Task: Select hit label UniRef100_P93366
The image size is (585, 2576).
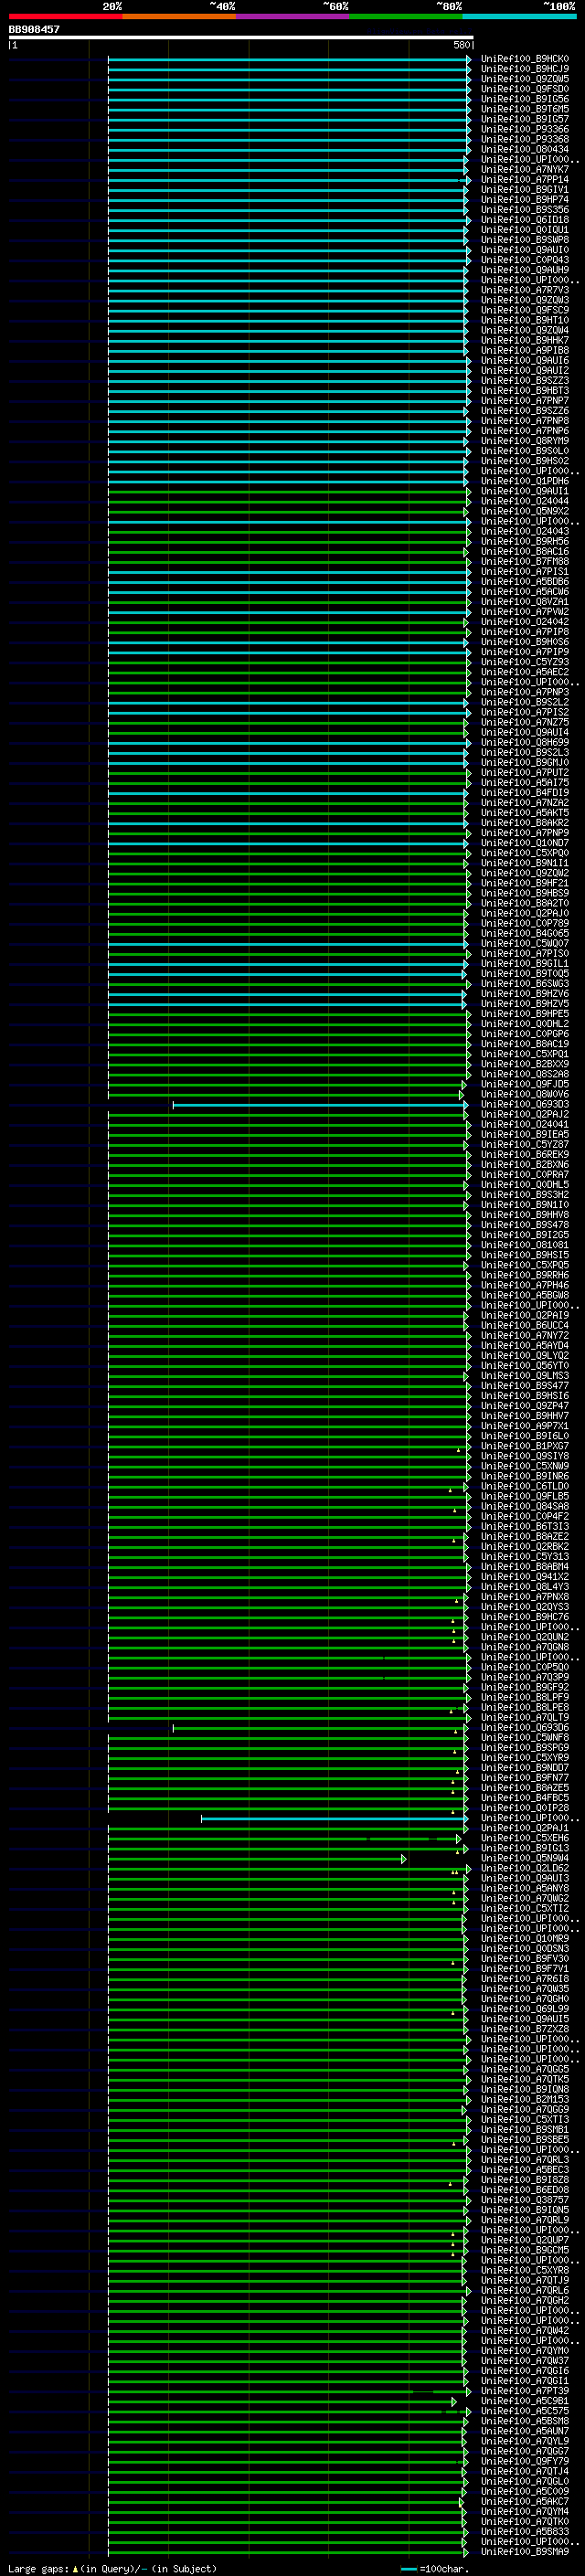Action: [525, 129]
